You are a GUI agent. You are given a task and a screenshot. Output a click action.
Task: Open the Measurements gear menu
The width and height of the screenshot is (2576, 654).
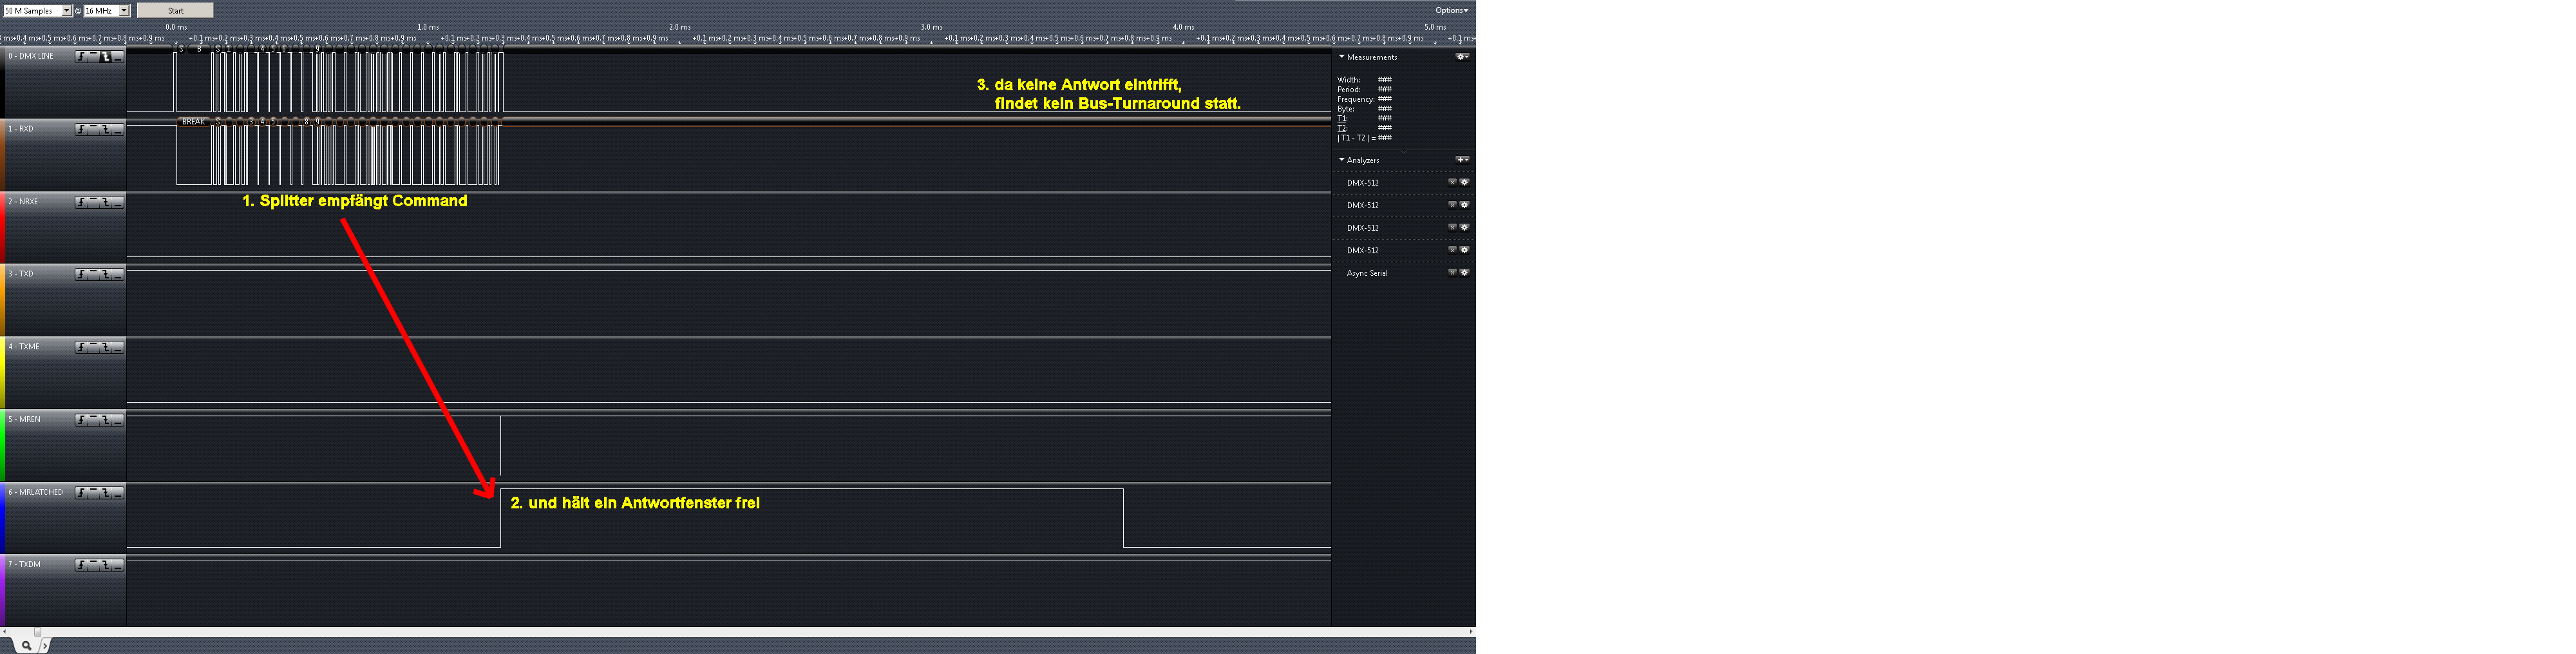pos(1462,57)
